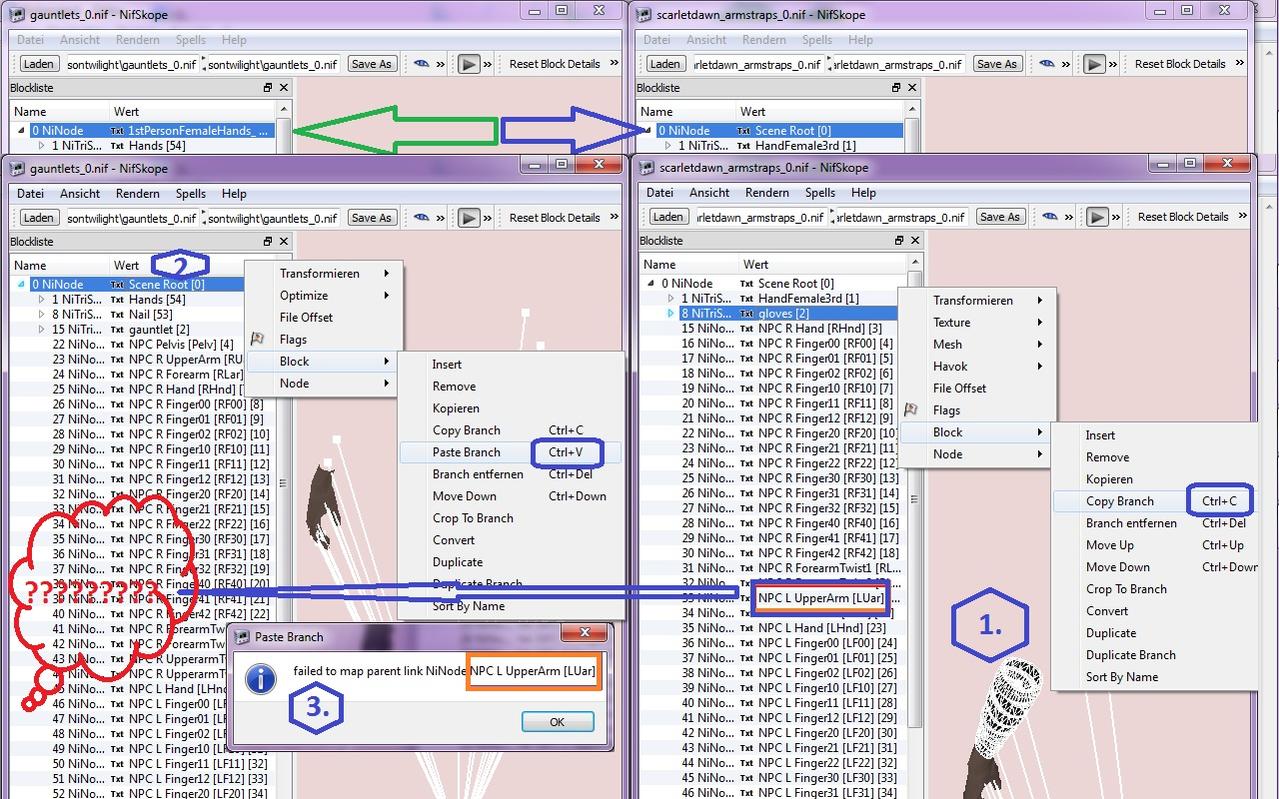Image resolution: width=1279 pixels, height=799 pixels.
Task: Select Copy Branch in the right context menu
Action: point(1119,501)
